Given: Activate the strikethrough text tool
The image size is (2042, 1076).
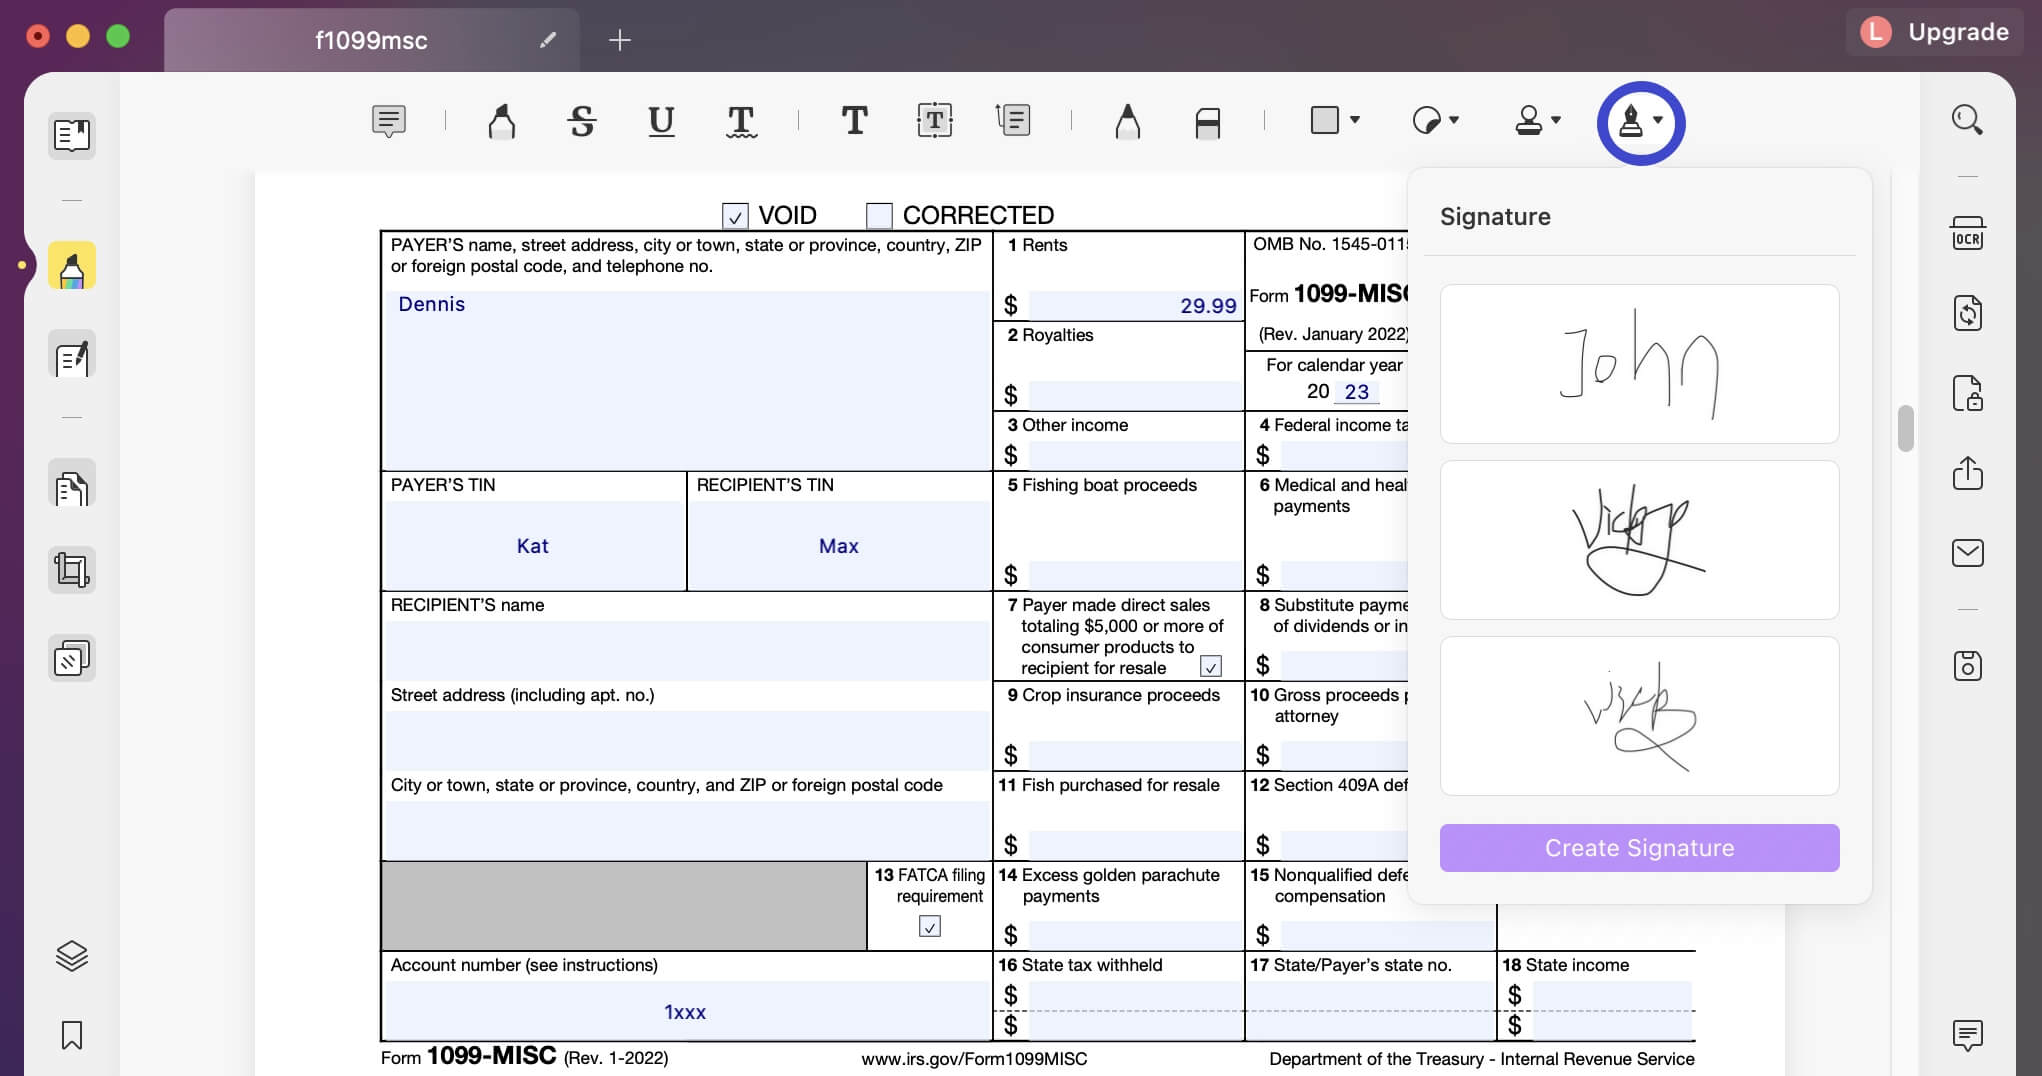Looking at the screenshot, I should (582, 121).
